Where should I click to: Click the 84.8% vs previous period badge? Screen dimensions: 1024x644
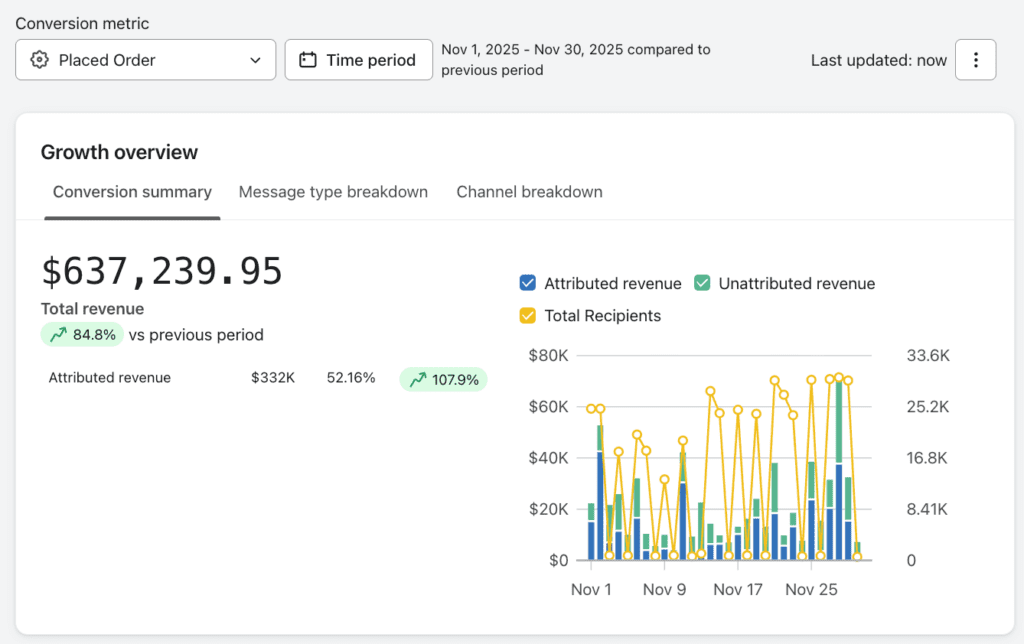82,335
